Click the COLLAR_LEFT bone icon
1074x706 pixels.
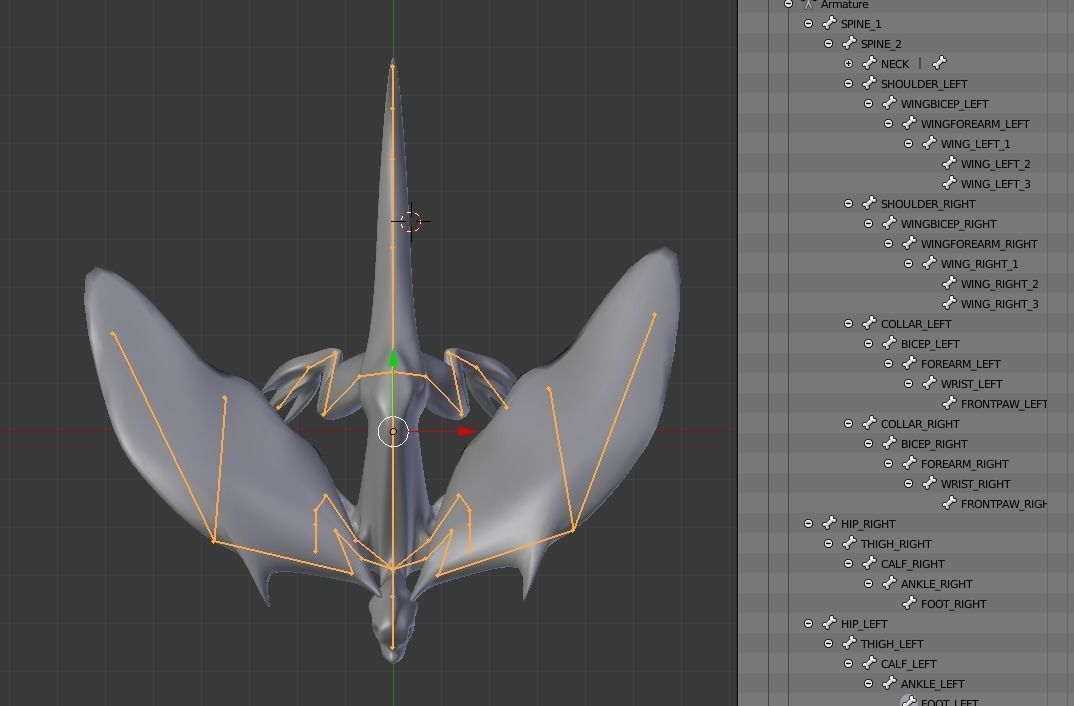(x=869, y=323)
